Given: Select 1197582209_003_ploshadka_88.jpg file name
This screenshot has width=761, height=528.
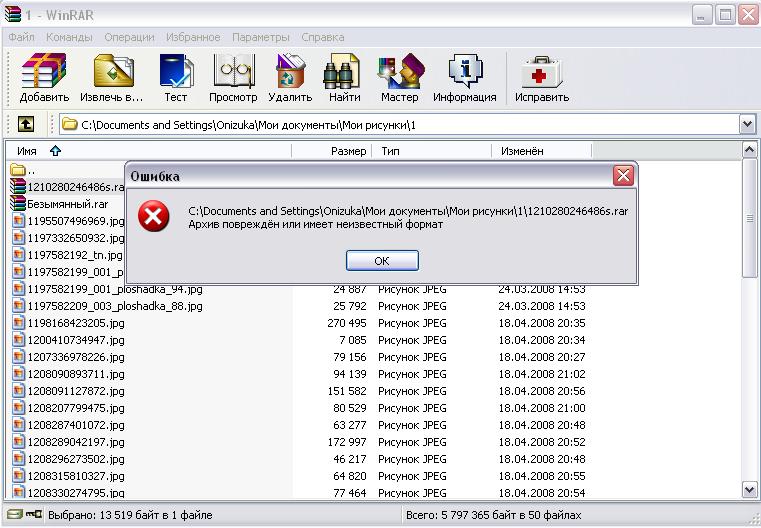Looking at the screenshot, I should (x=115, y=306).
